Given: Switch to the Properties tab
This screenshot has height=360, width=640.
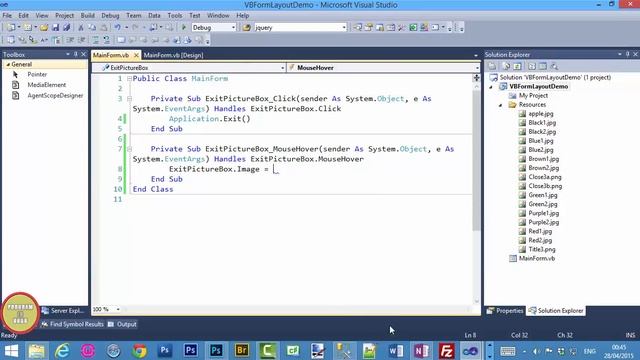Looking at the screenshot, I should (505, 311).
